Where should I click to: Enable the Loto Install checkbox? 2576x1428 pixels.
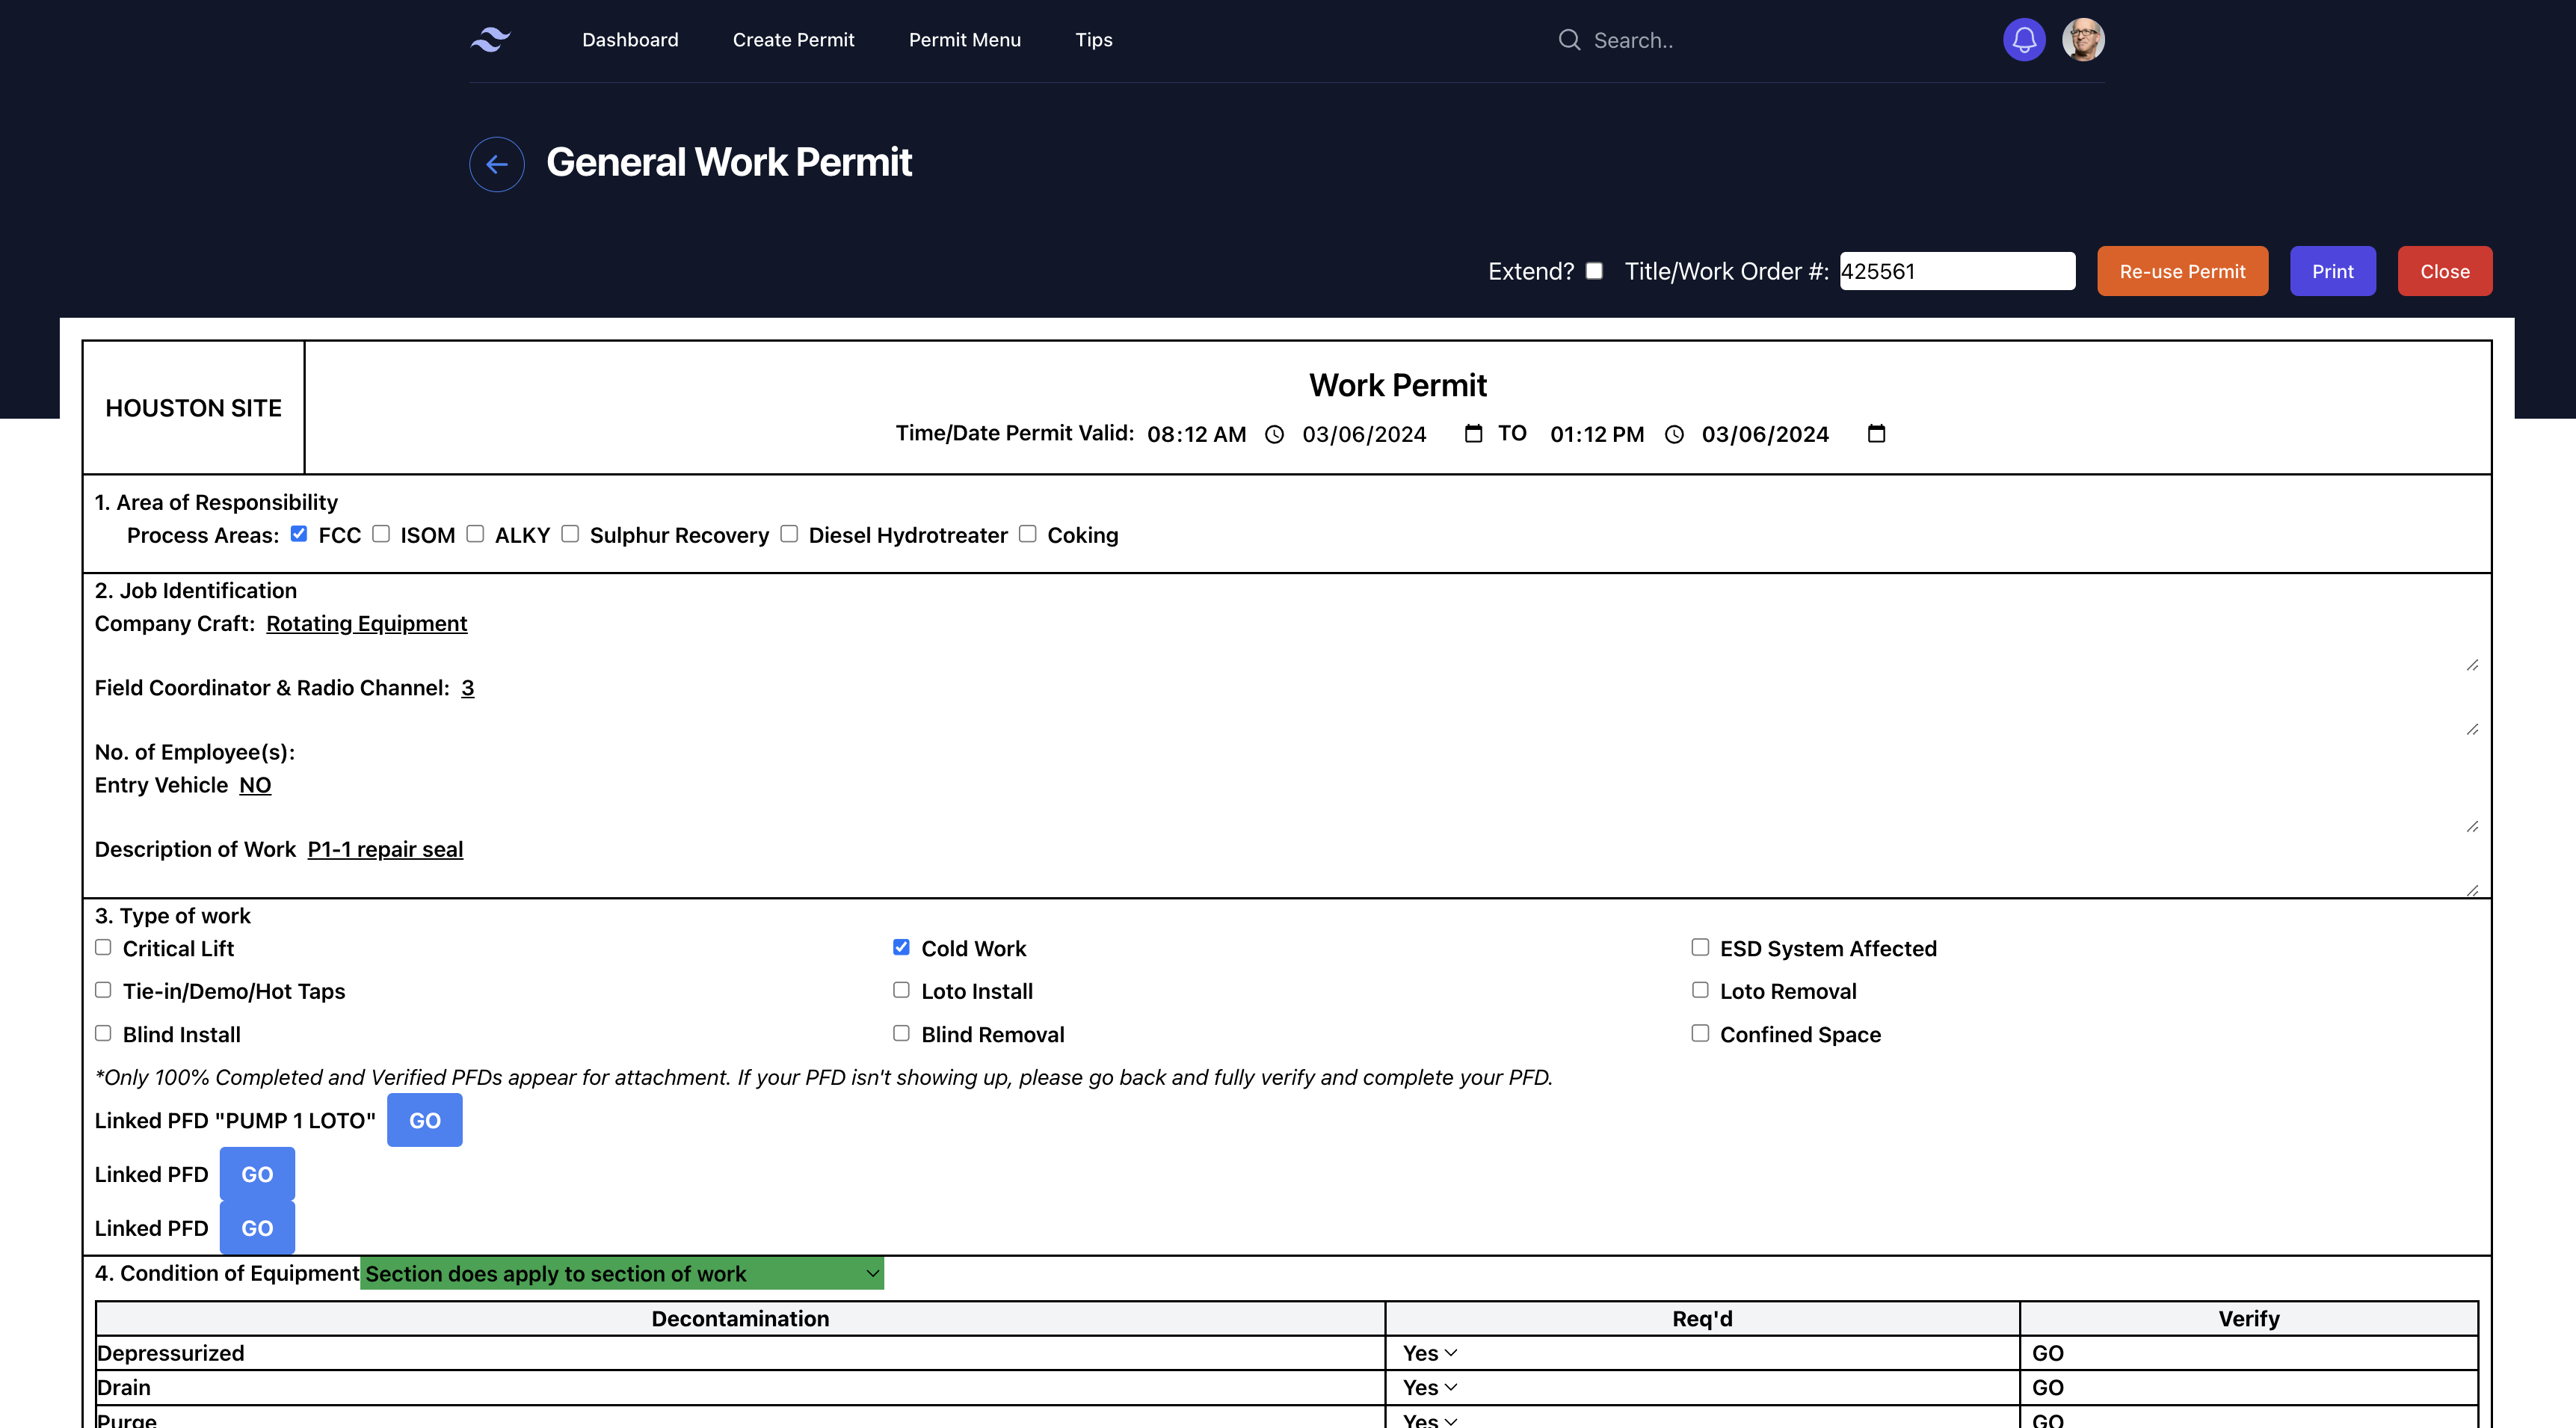[901, 990]
